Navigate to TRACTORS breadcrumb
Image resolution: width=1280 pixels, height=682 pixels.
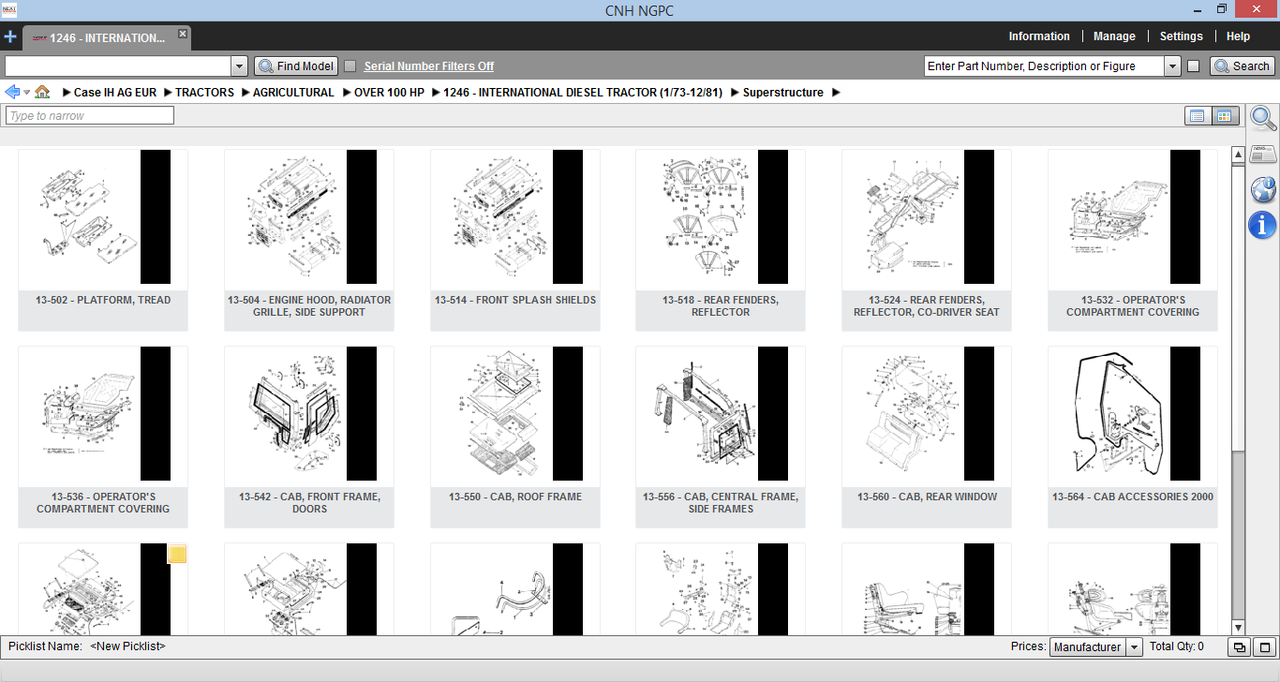(205, 92)
